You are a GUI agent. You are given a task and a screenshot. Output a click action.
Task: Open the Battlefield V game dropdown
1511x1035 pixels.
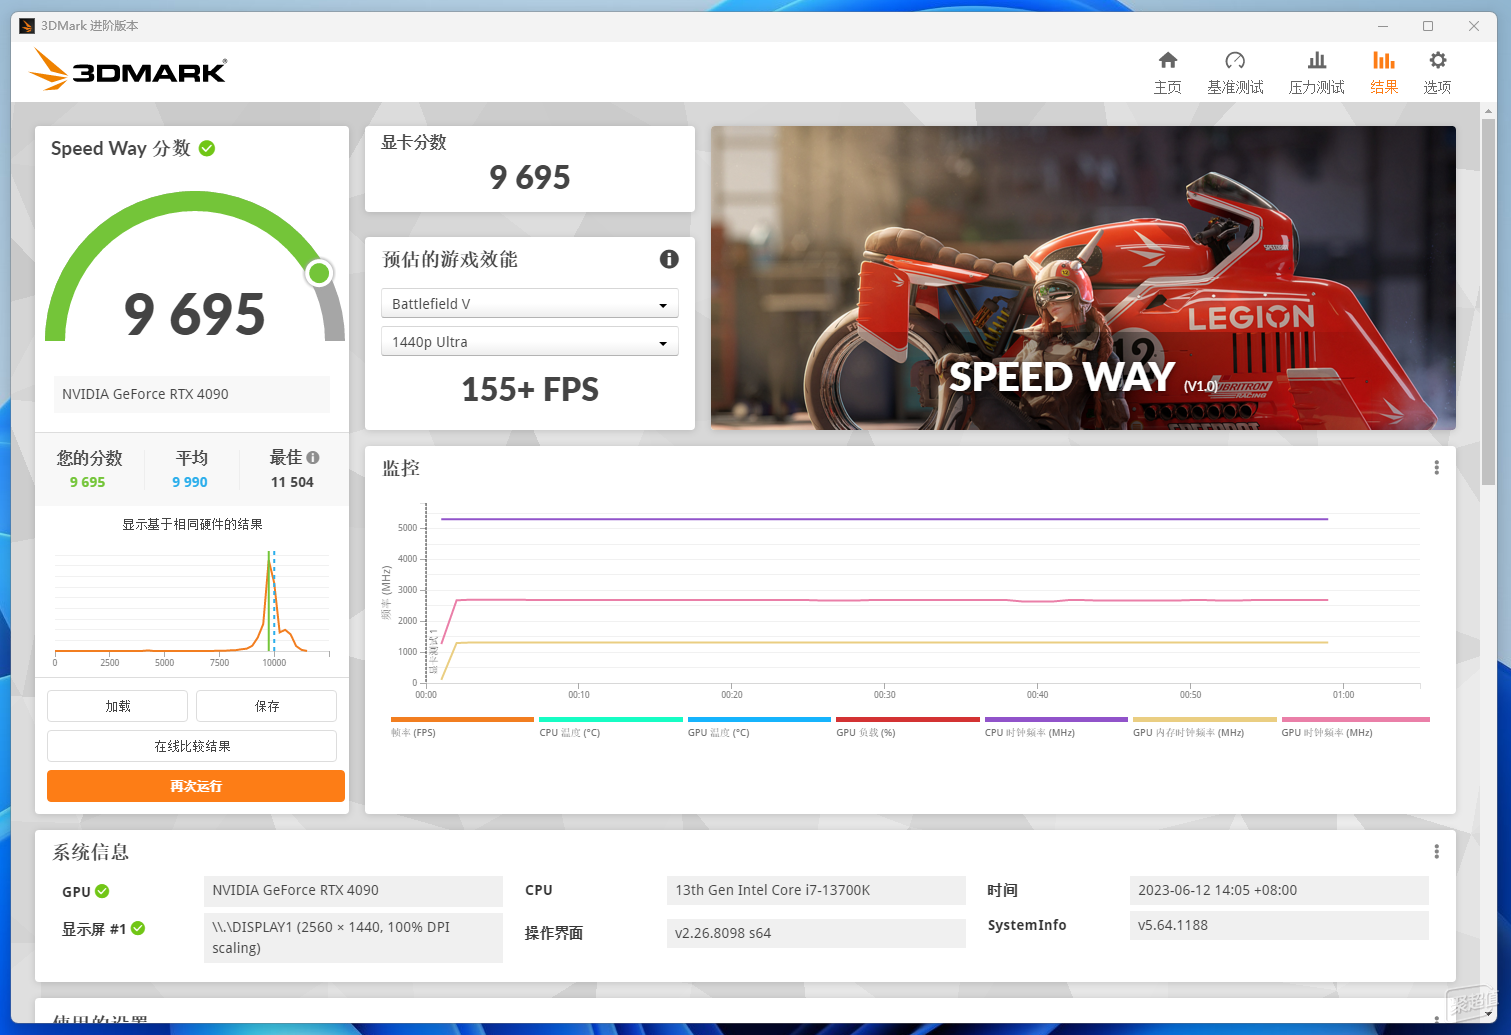[530, 303]
